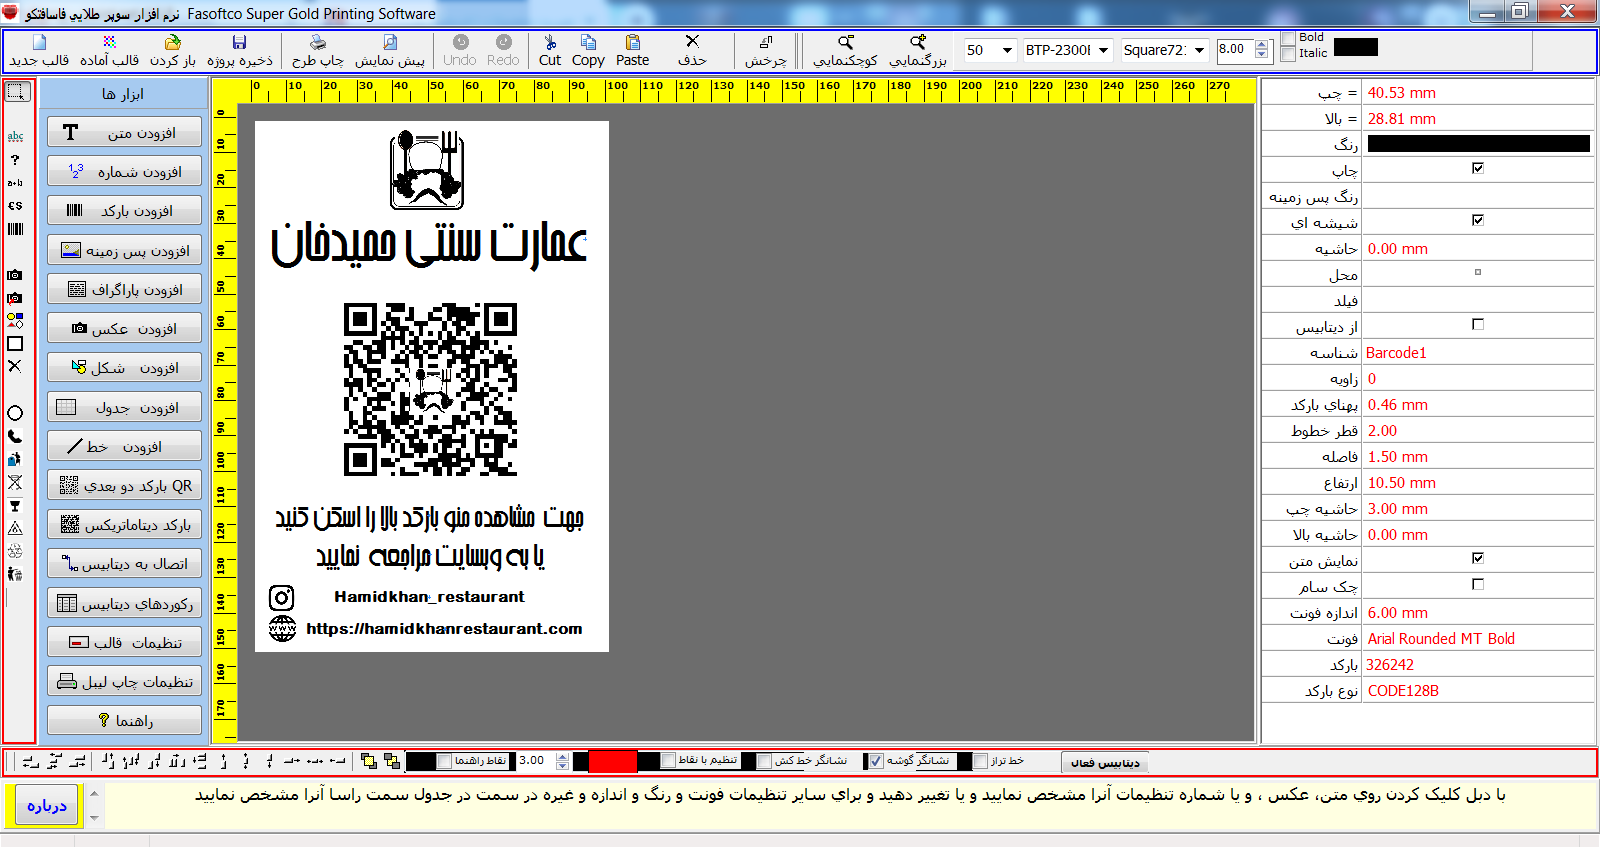Click the colored shapes icon in left strip

pyautogui.click(x=15, y=320)
